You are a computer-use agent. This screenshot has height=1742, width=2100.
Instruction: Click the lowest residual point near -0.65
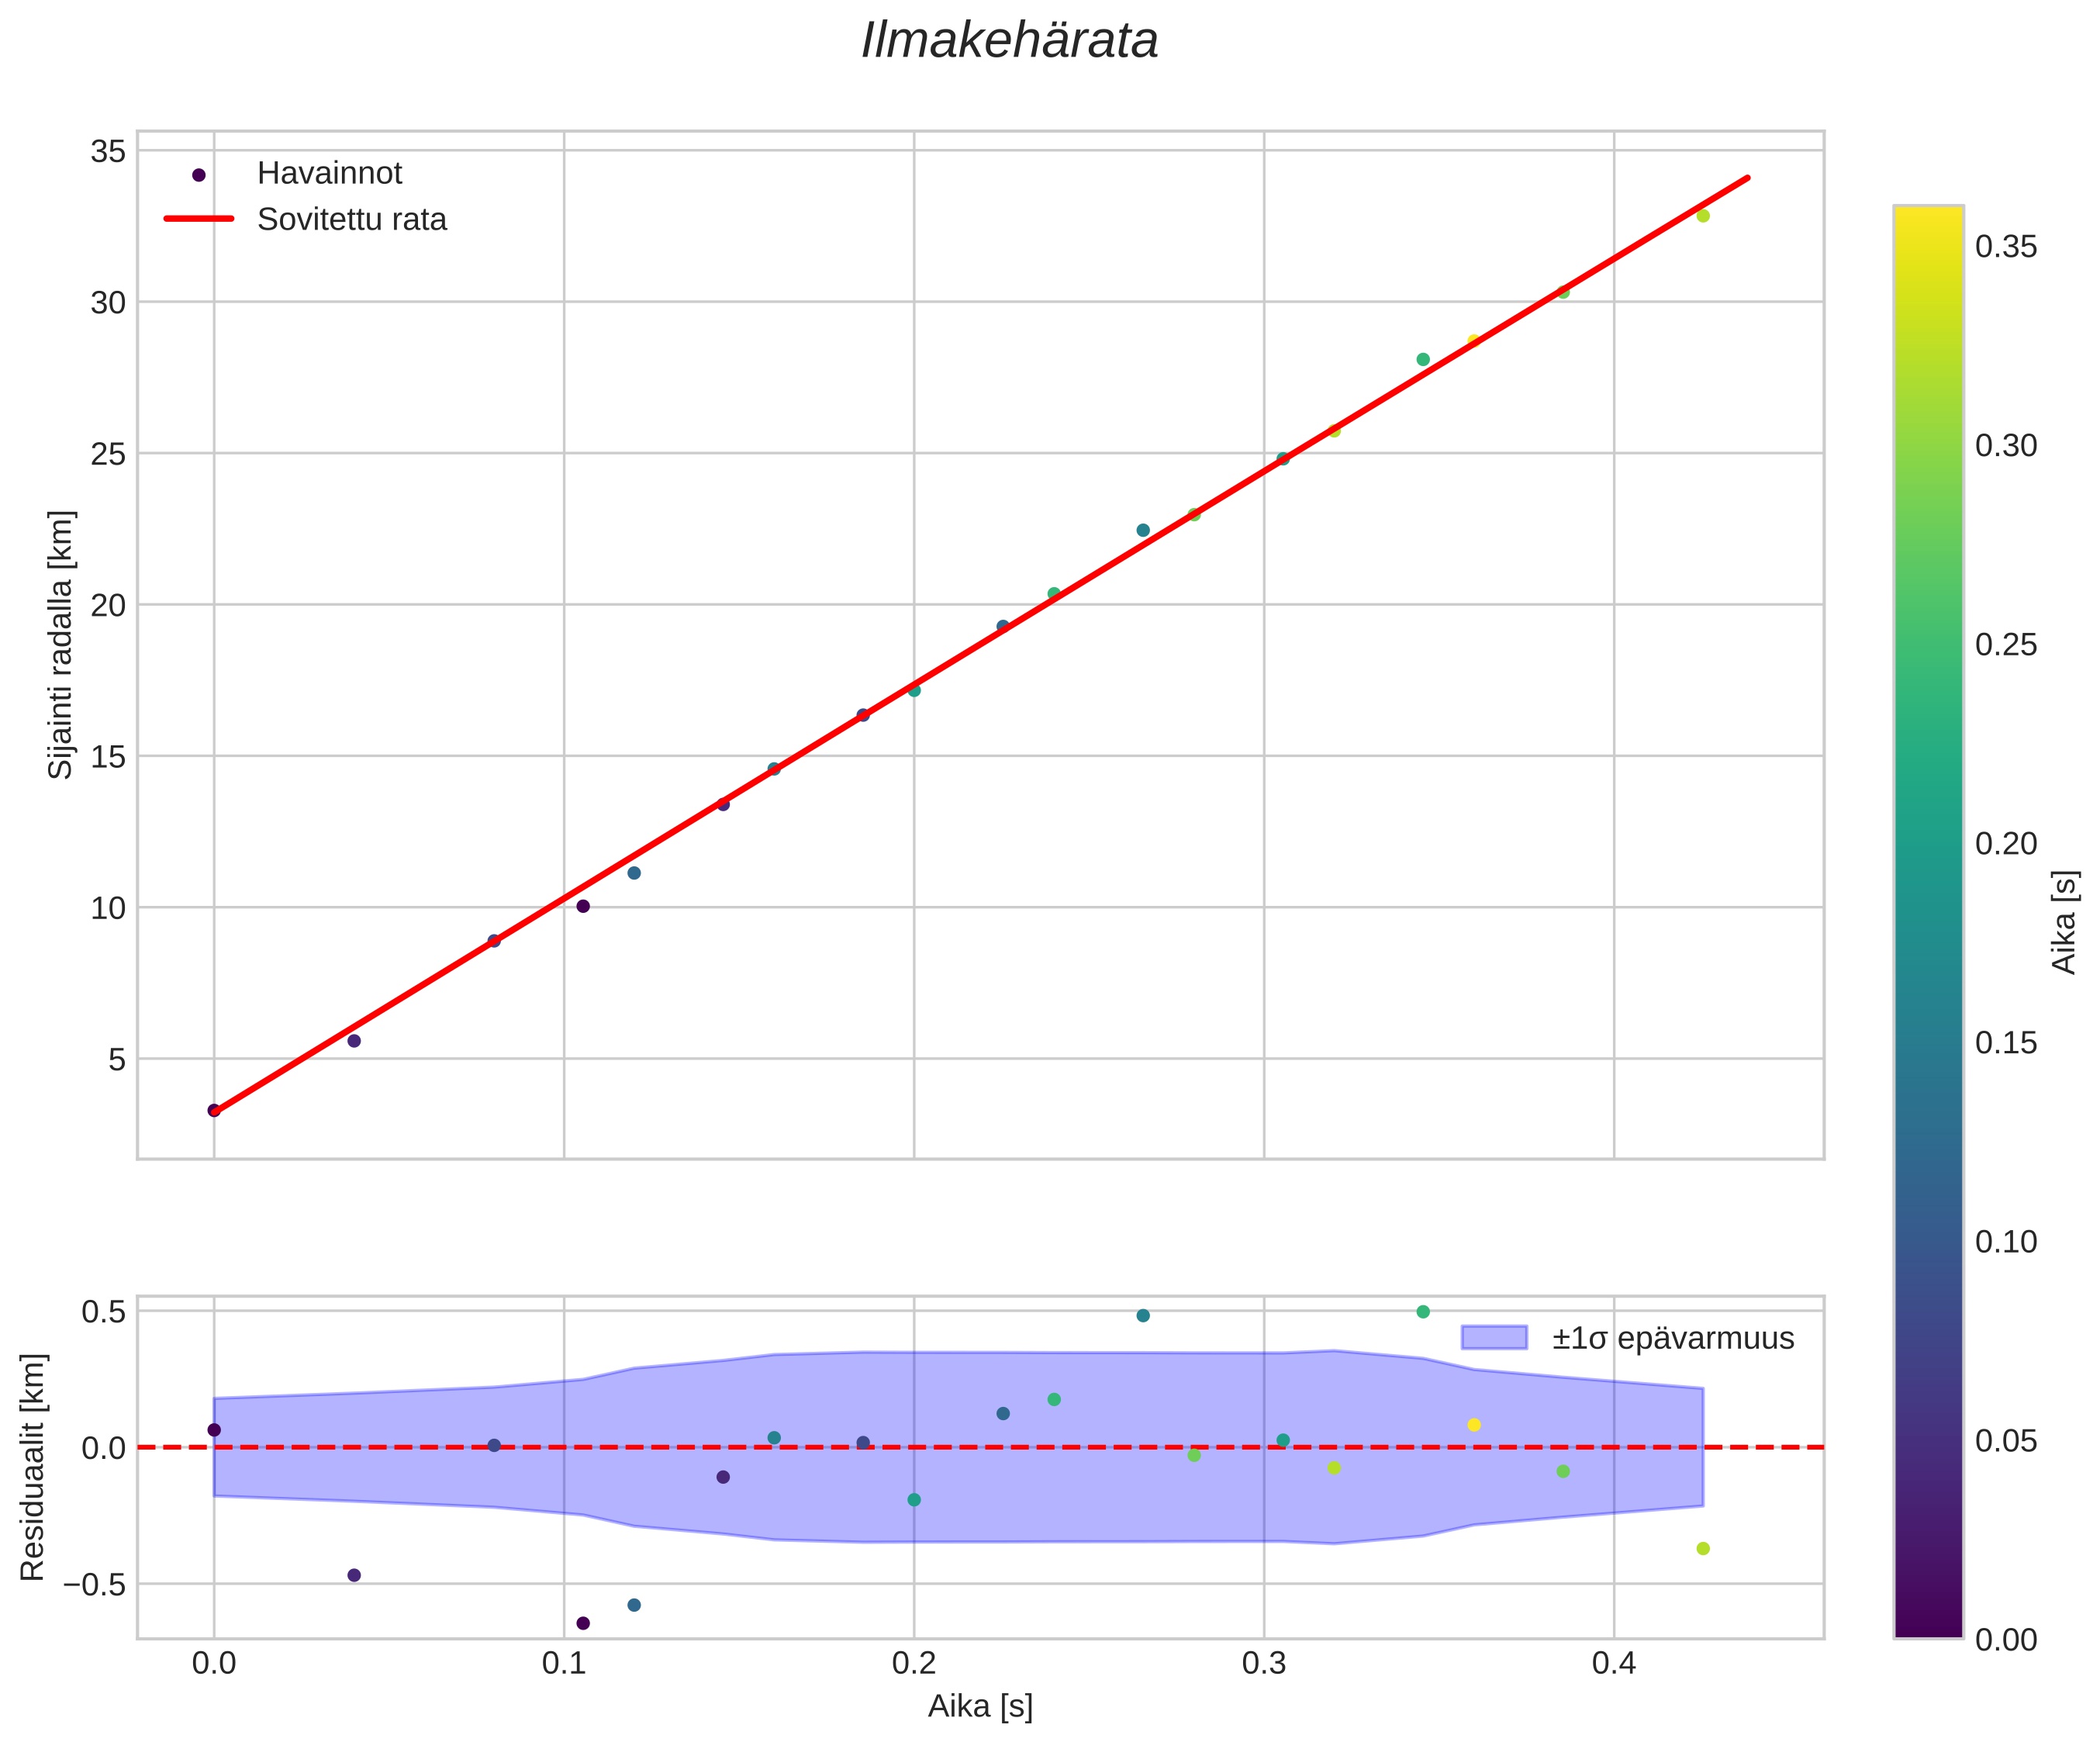click(x=583, y=1623)
